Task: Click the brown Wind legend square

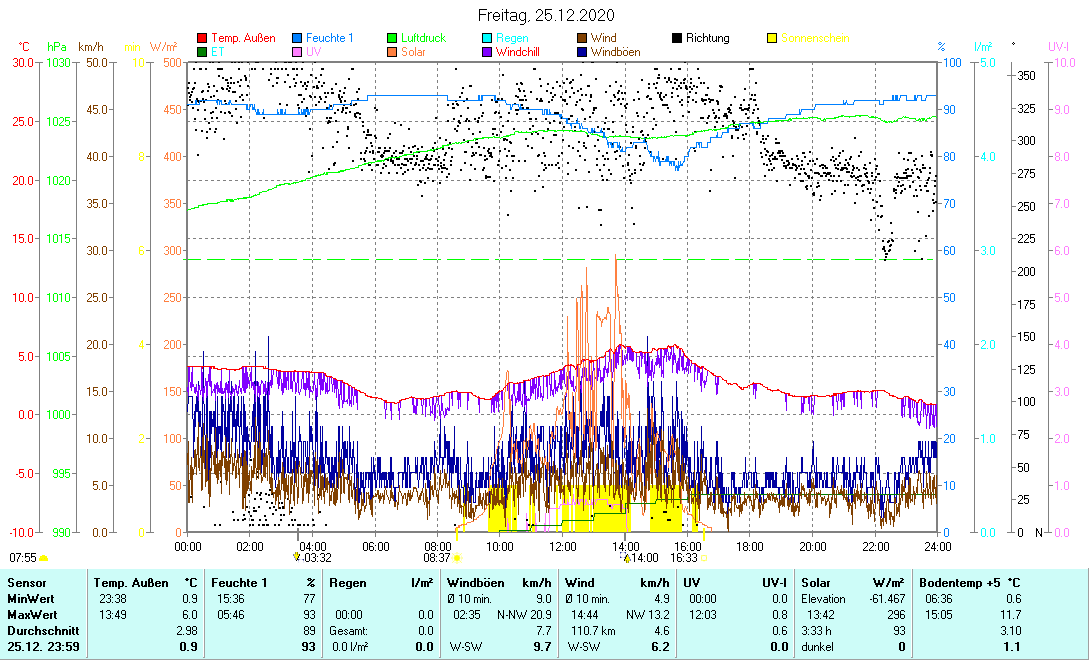Action: coord(582,39)
